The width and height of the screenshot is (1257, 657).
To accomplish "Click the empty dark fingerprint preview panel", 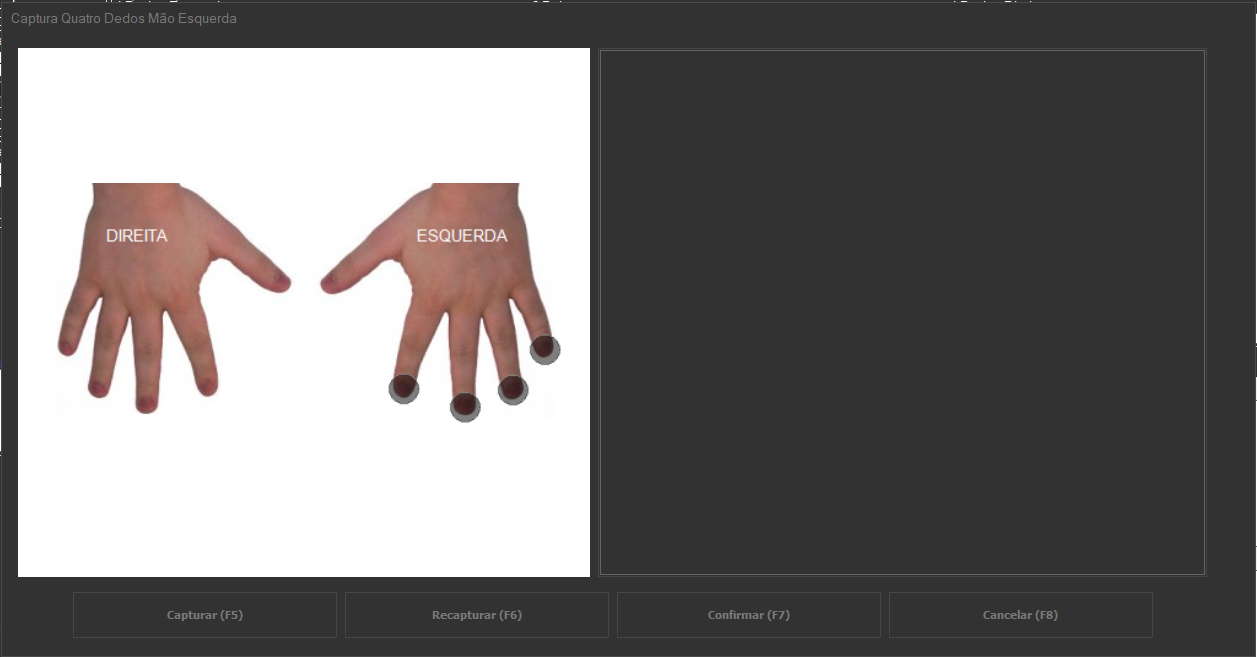I will [x=902, y=312].
